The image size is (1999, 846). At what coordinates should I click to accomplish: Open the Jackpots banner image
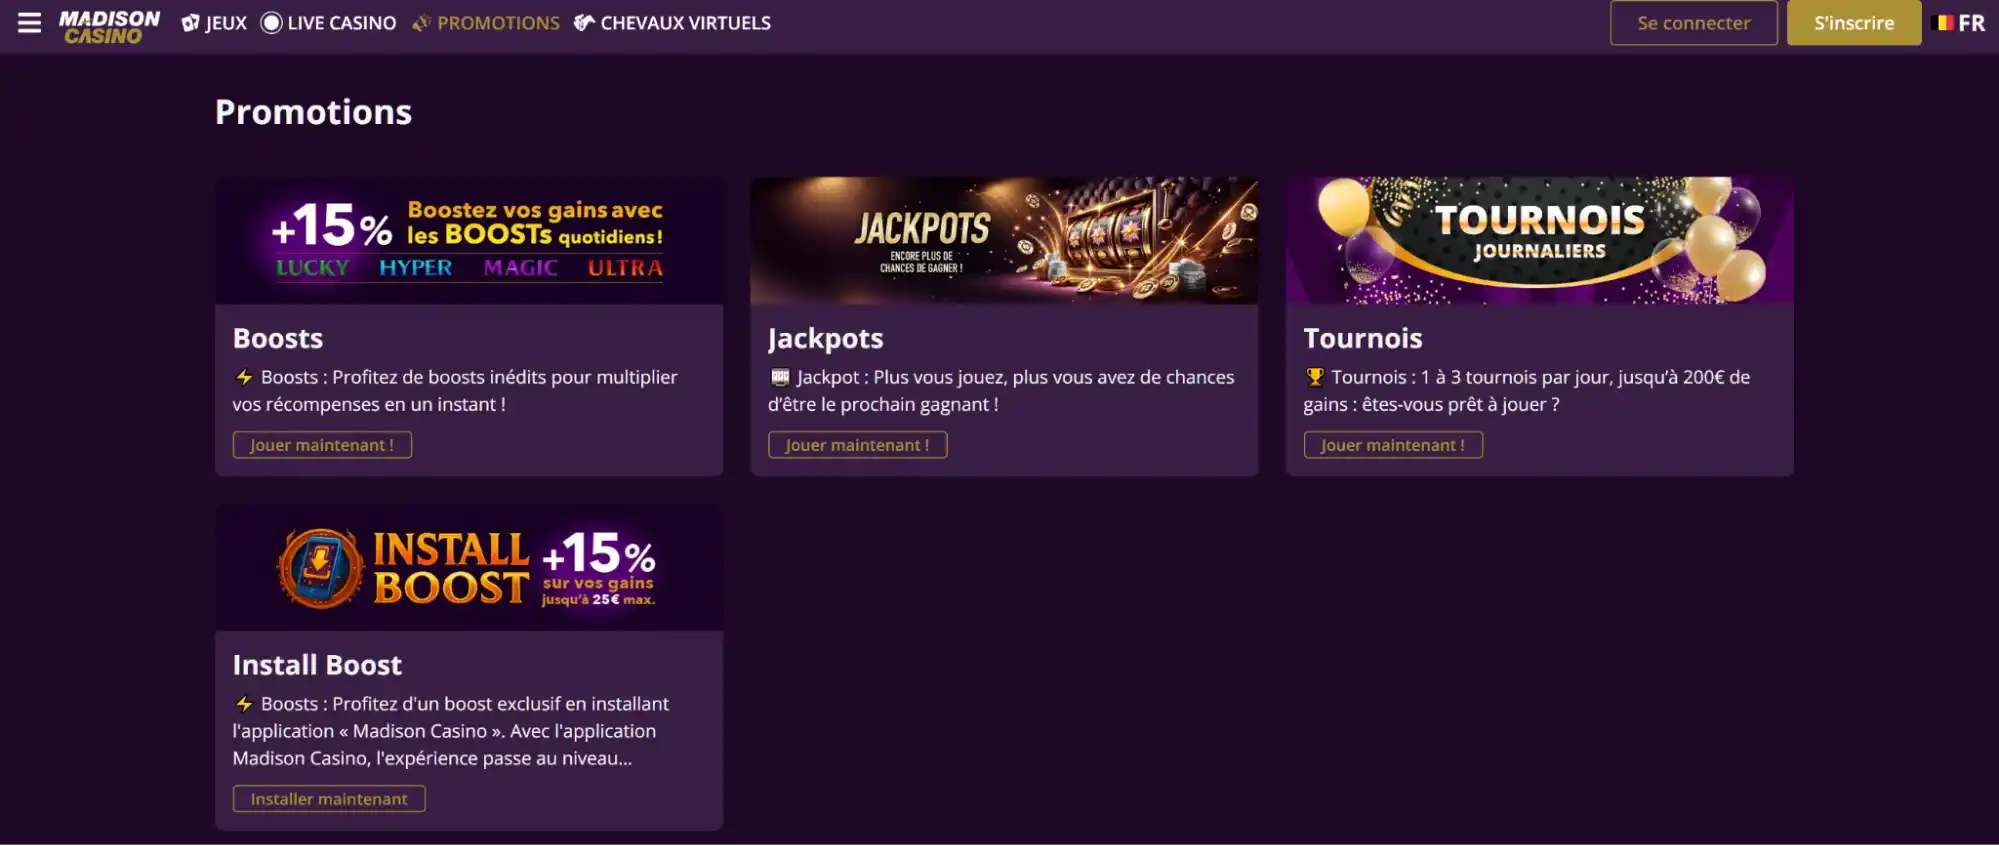pyautogui.click(x=1004, y=241)
